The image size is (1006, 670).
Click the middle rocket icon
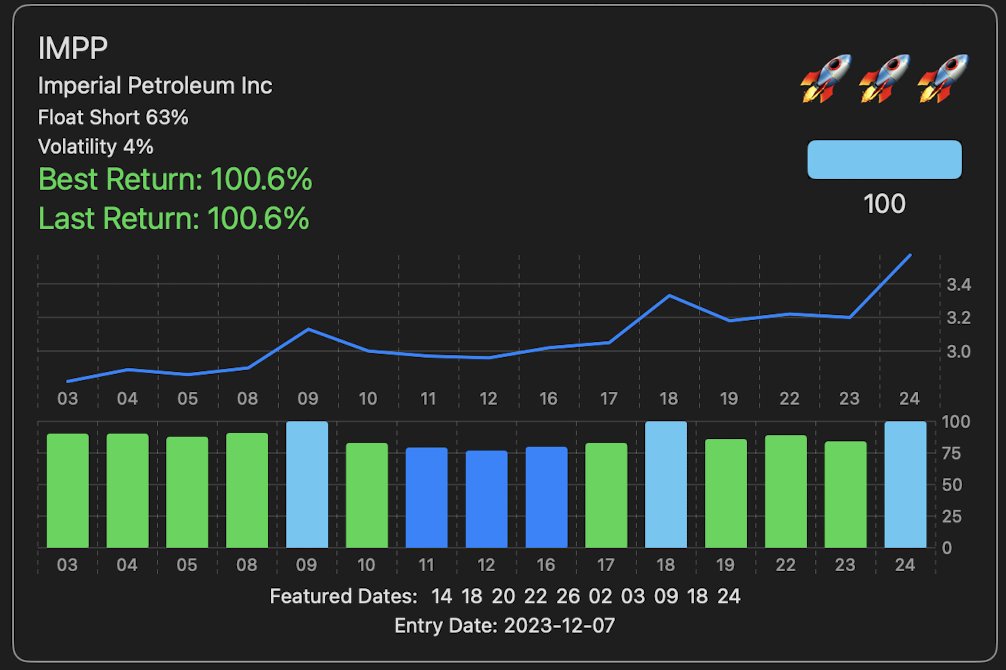[884, 78]
